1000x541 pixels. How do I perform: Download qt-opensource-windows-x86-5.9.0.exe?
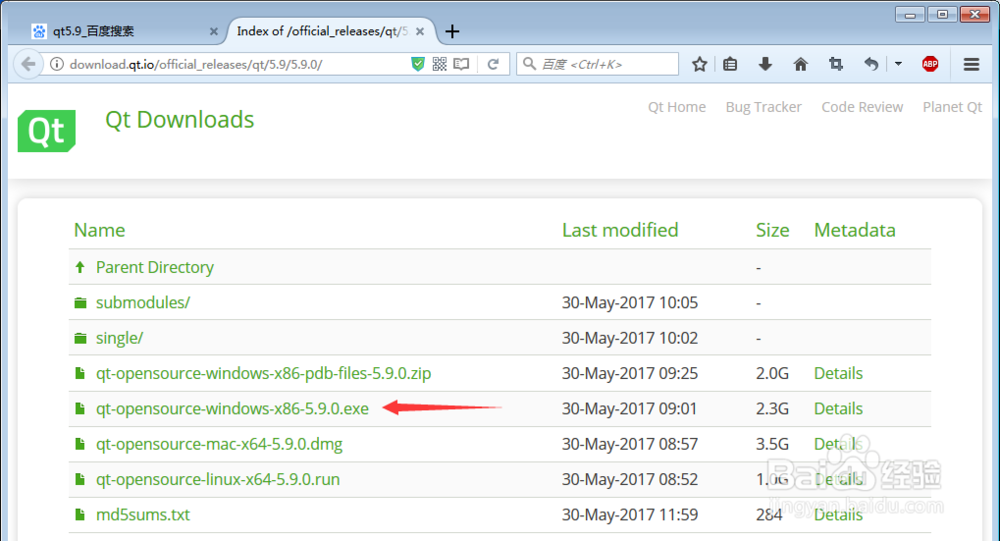pos(232,408)
